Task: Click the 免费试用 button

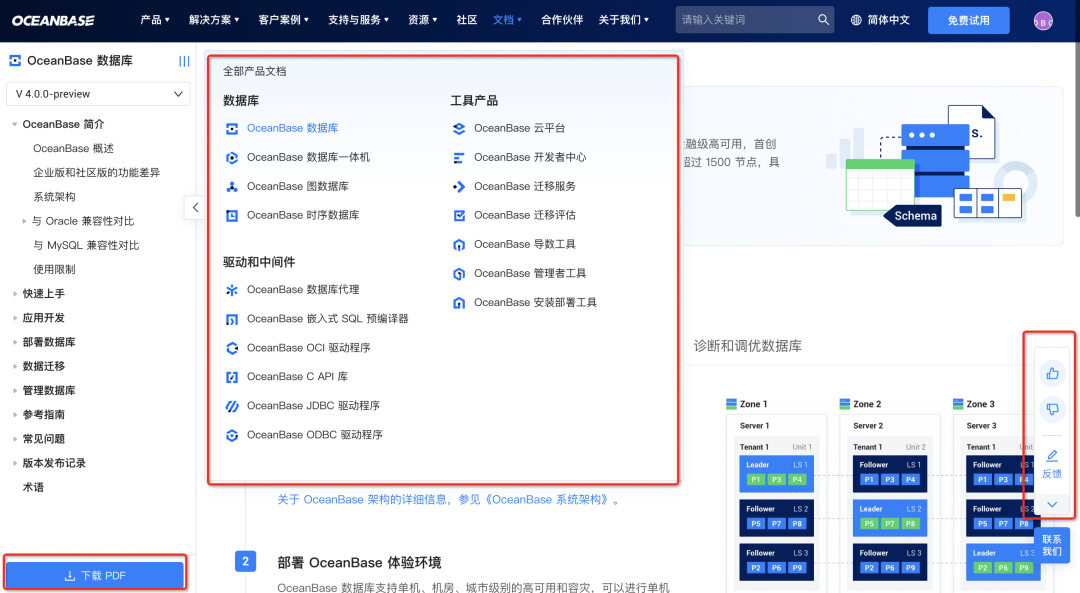Action: [968, 21]
